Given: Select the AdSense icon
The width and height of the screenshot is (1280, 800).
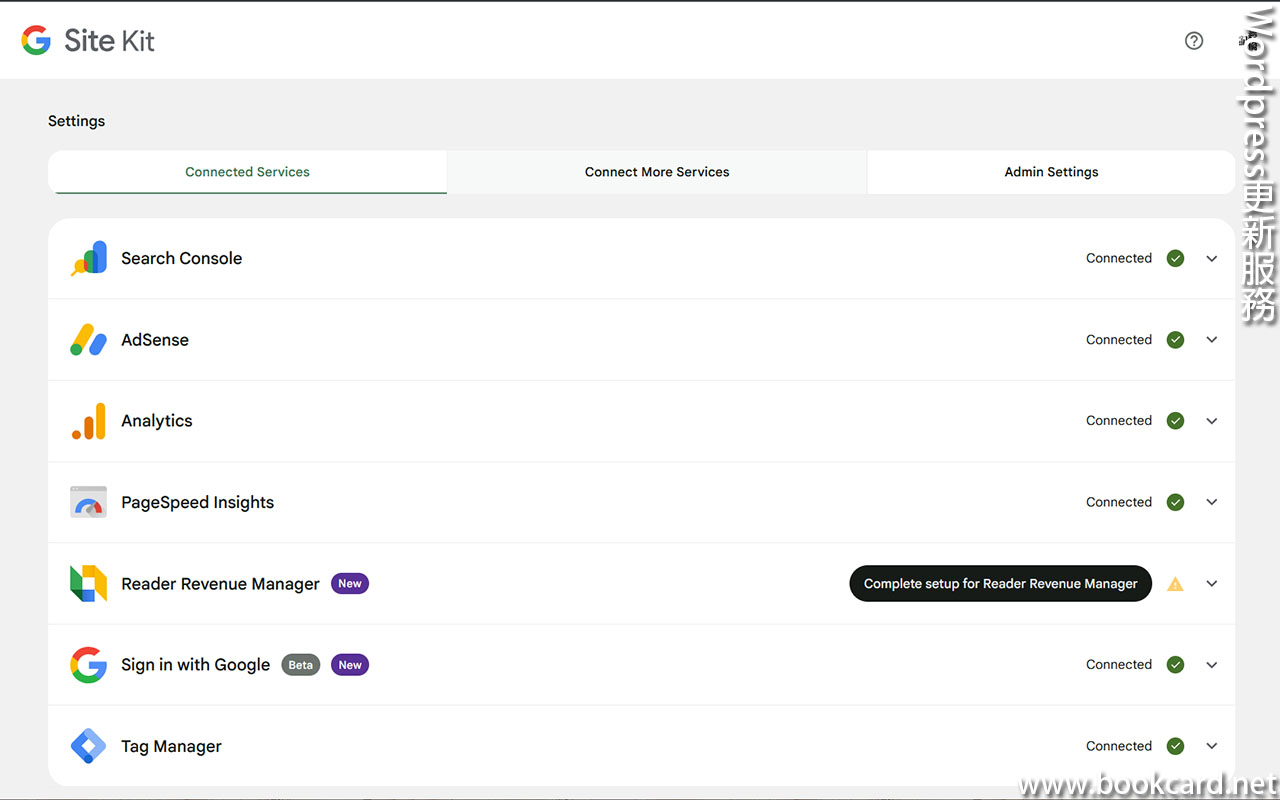Looking at the screenshot, I should click(88, 340).
